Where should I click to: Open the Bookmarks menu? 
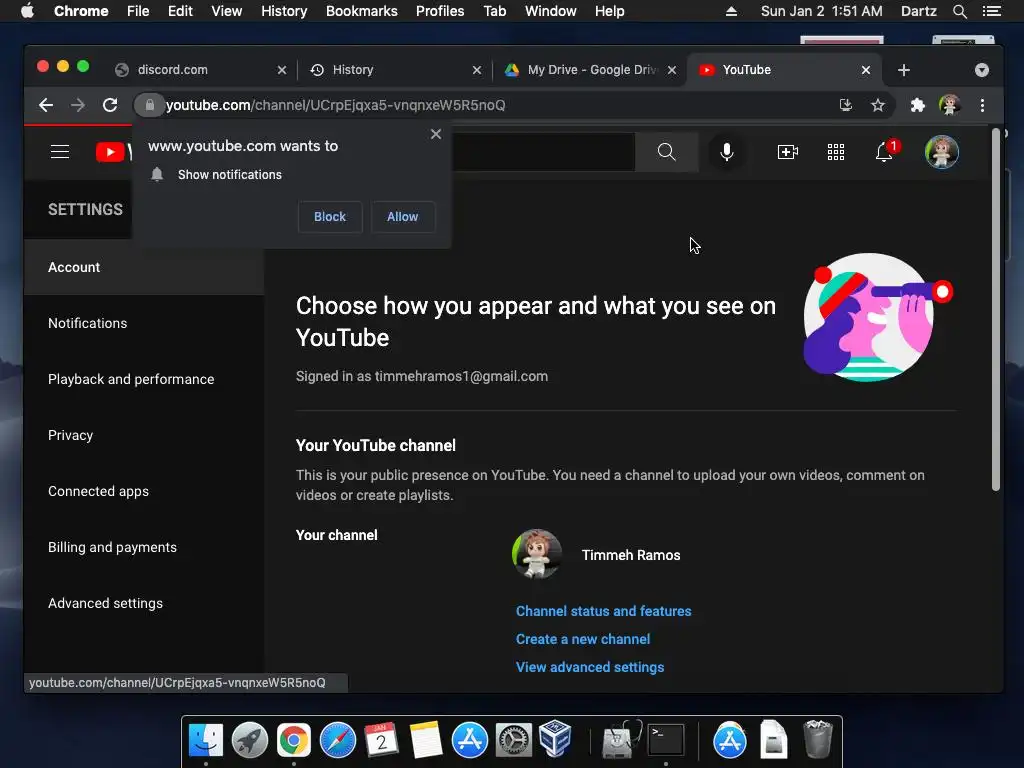click(361, 11)
